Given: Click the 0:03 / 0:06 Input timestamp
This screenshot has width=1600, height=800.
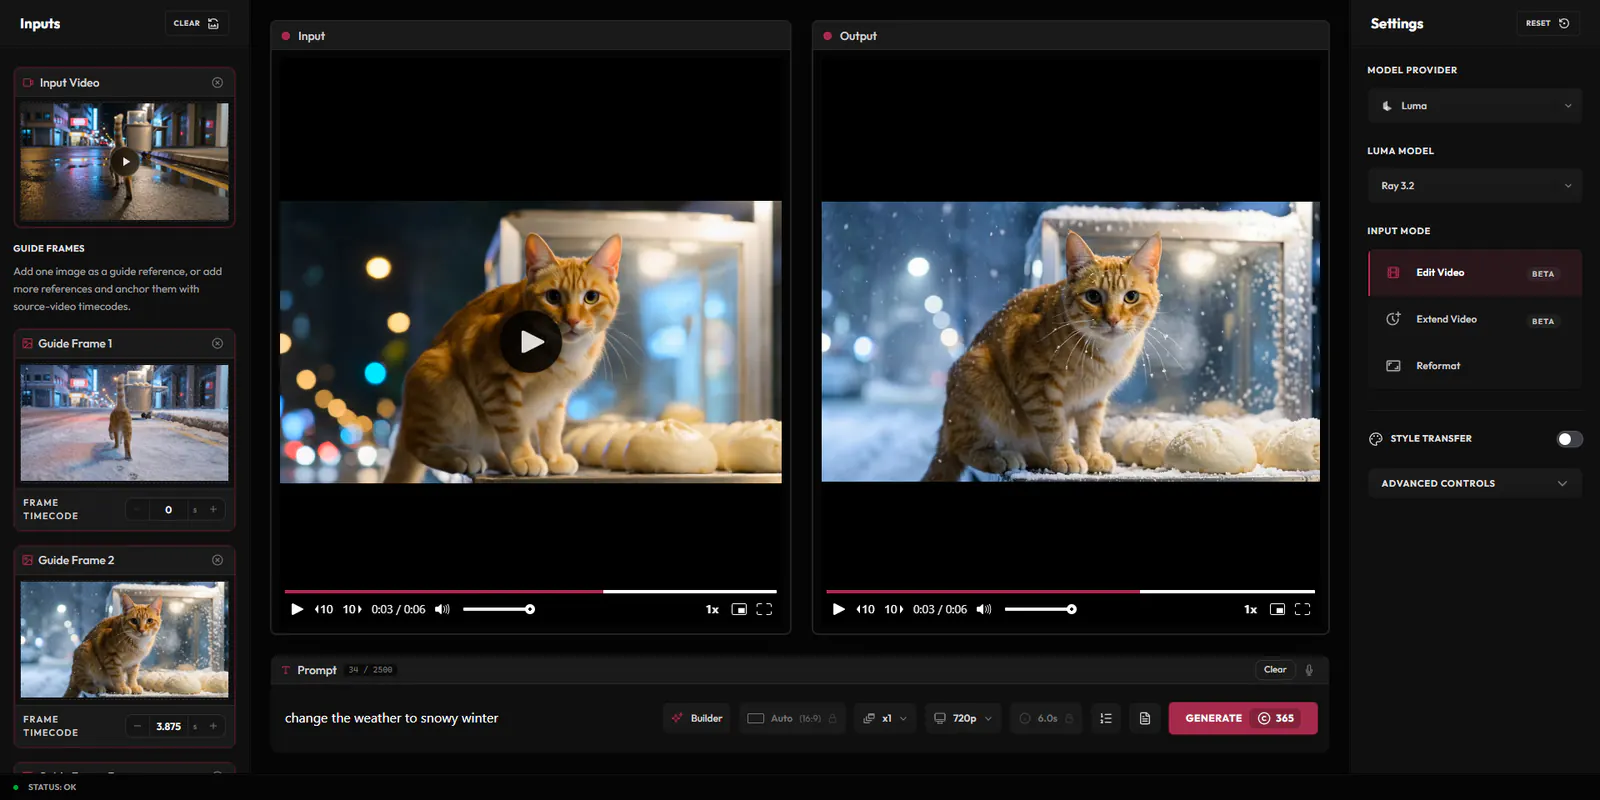Looking at the screenshot, I should (x=398, y=609).
